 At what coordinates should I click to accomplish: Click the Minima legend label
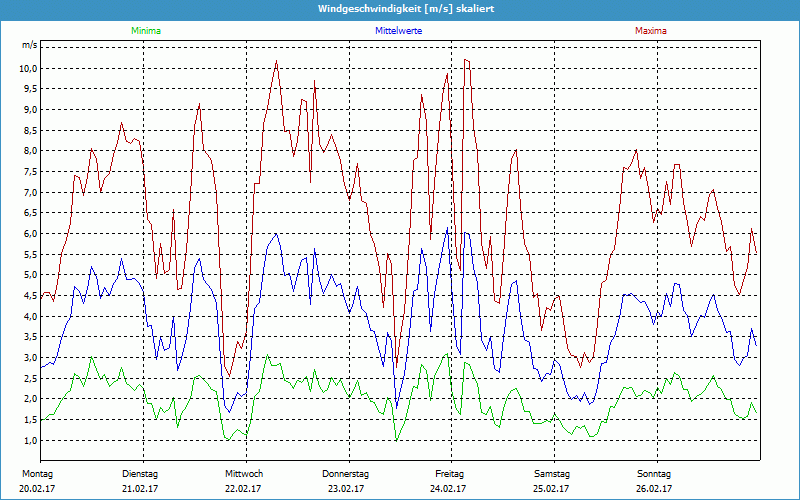tap(146, 31)
